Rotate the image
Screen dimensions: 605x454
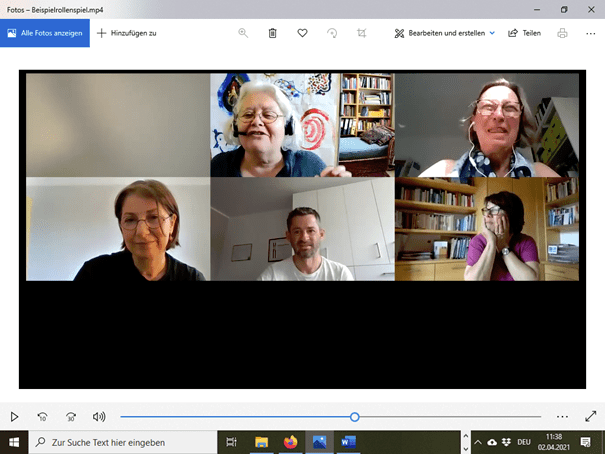[332, 33]
